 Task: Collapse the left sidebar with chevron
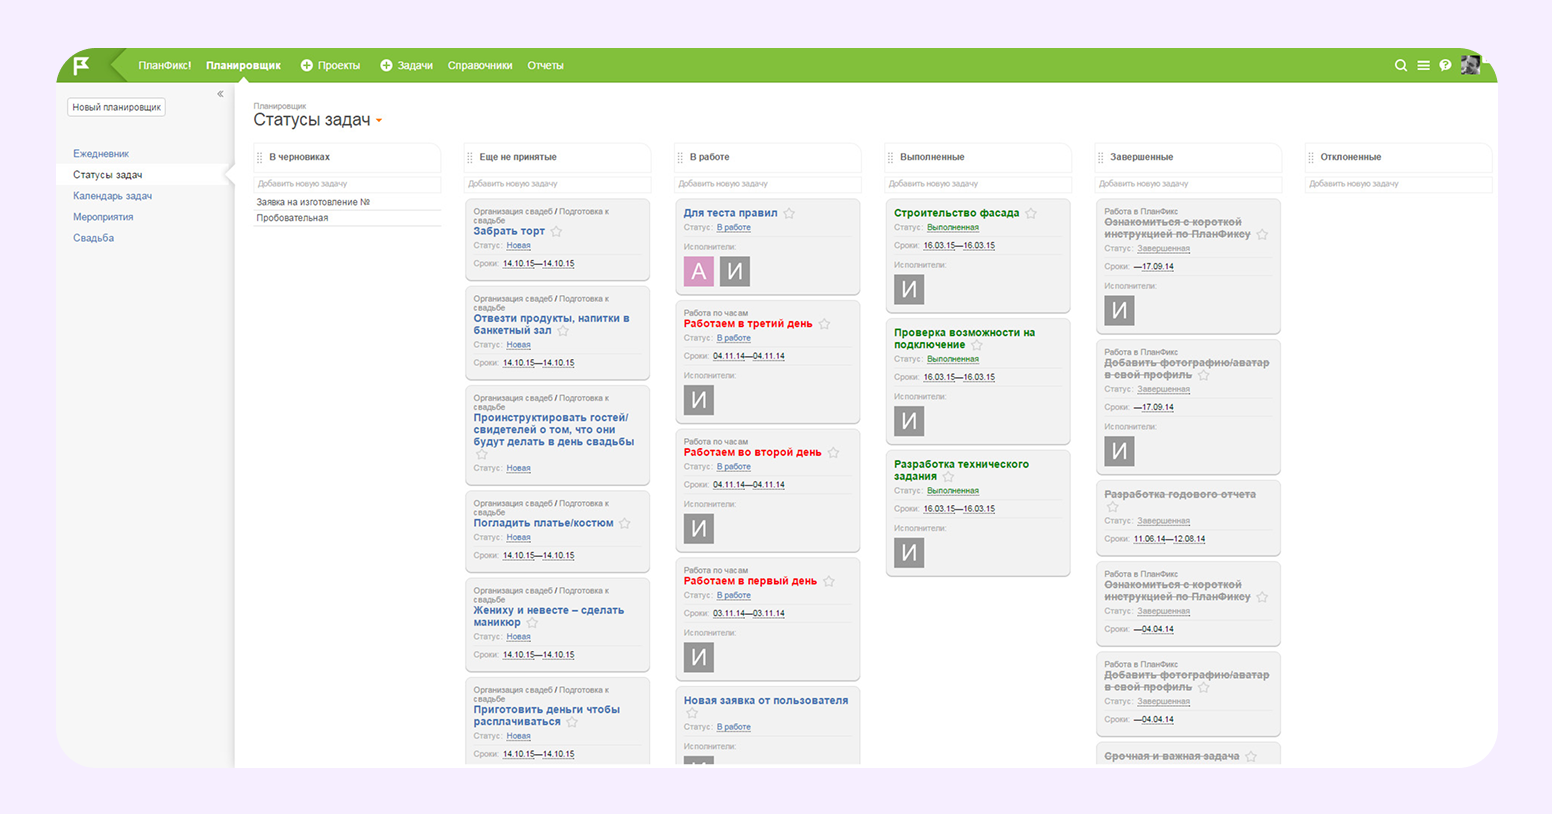point(220,94)
